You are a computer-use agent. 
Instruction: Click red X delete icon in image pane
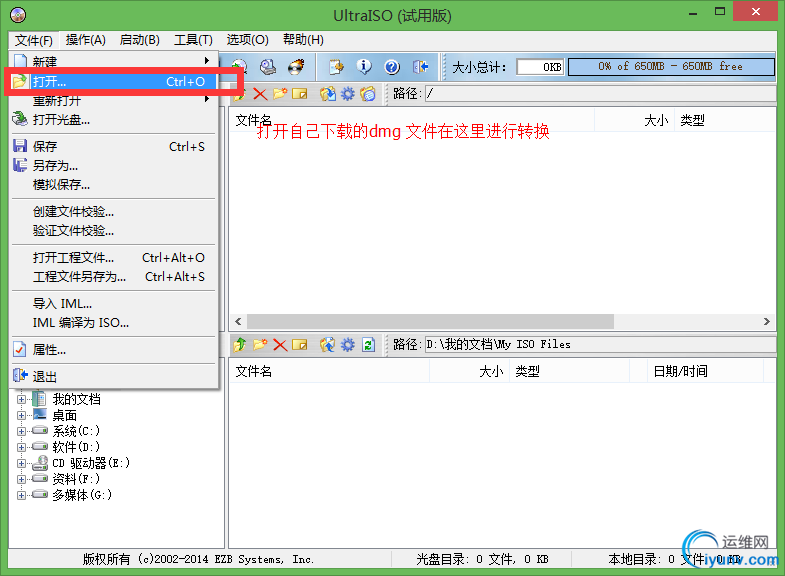[260, 94]
